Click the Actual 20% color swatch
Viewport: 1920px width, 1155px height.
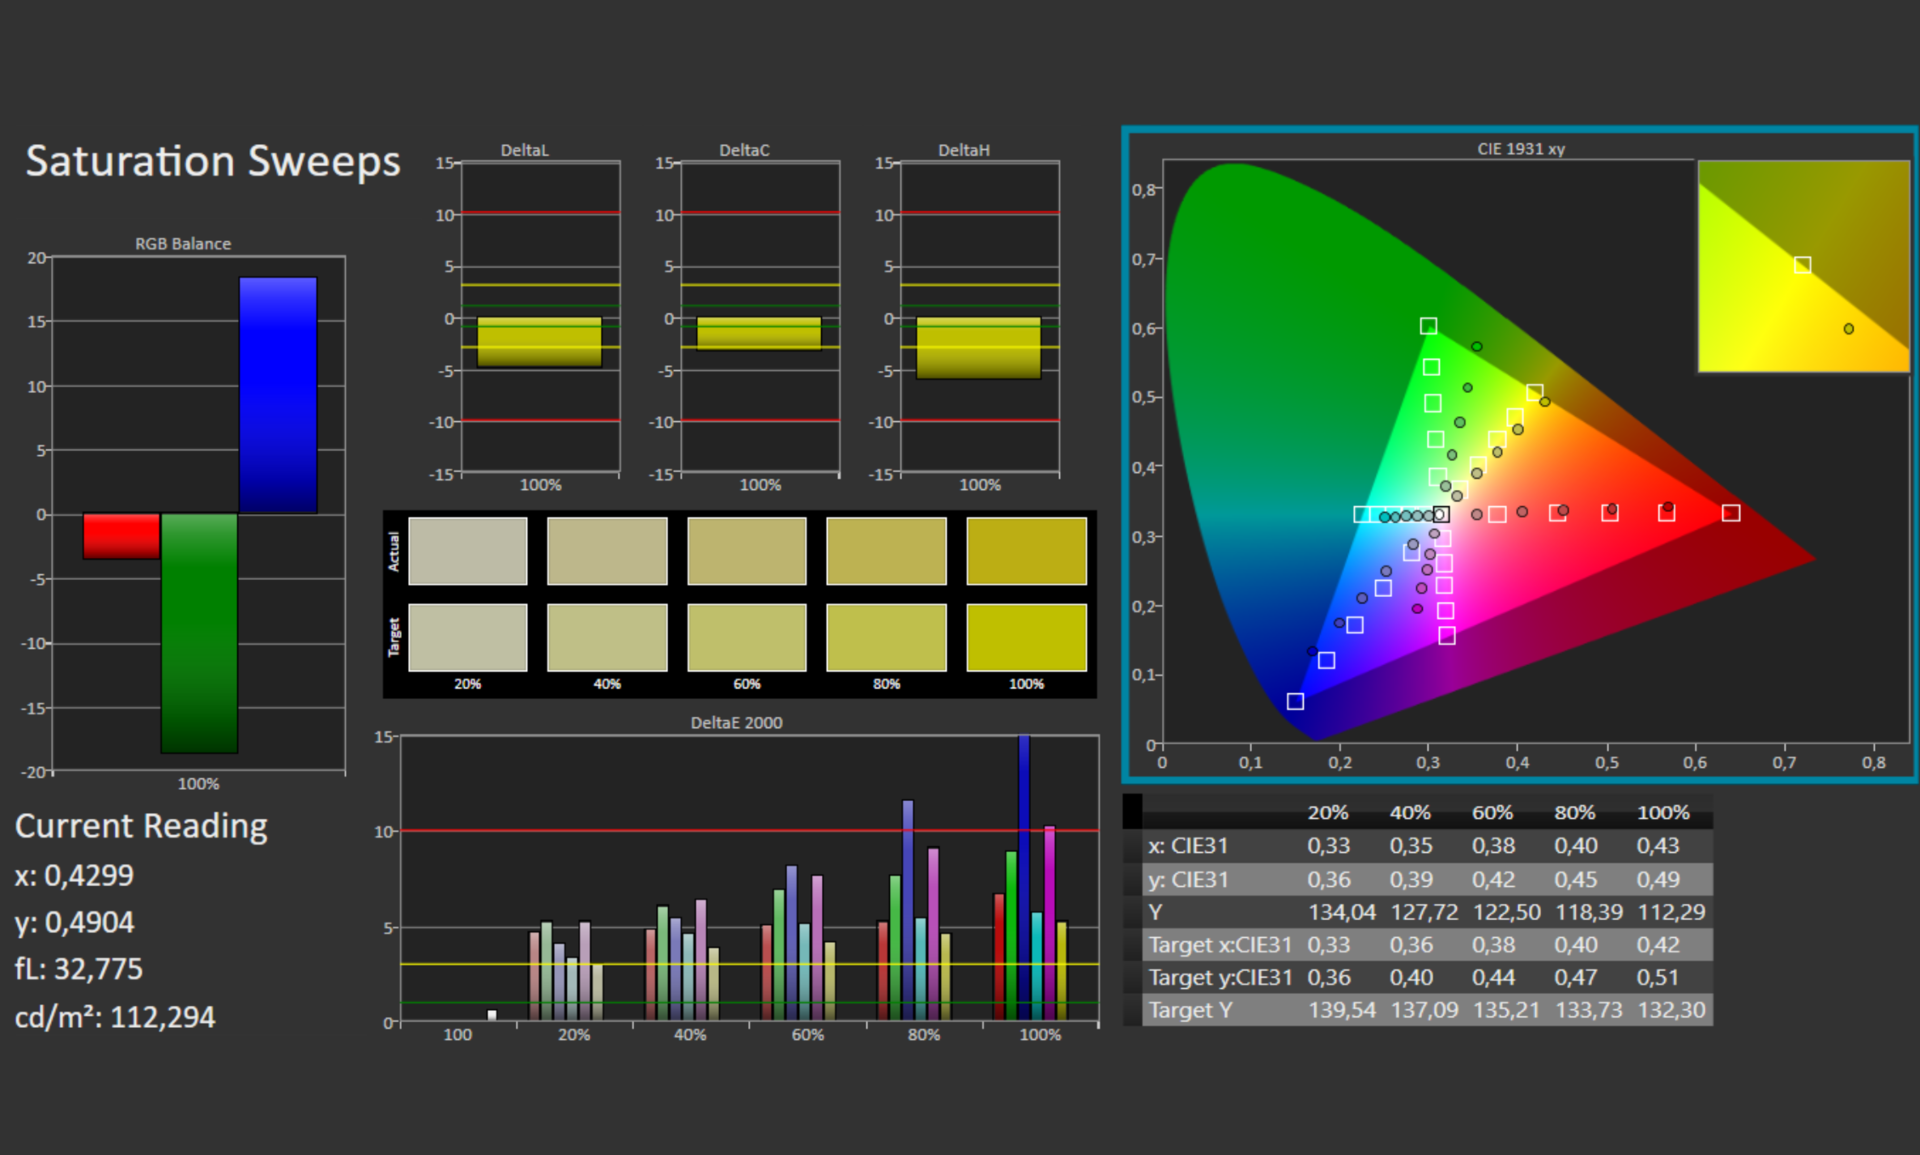[x=467, y=551]
